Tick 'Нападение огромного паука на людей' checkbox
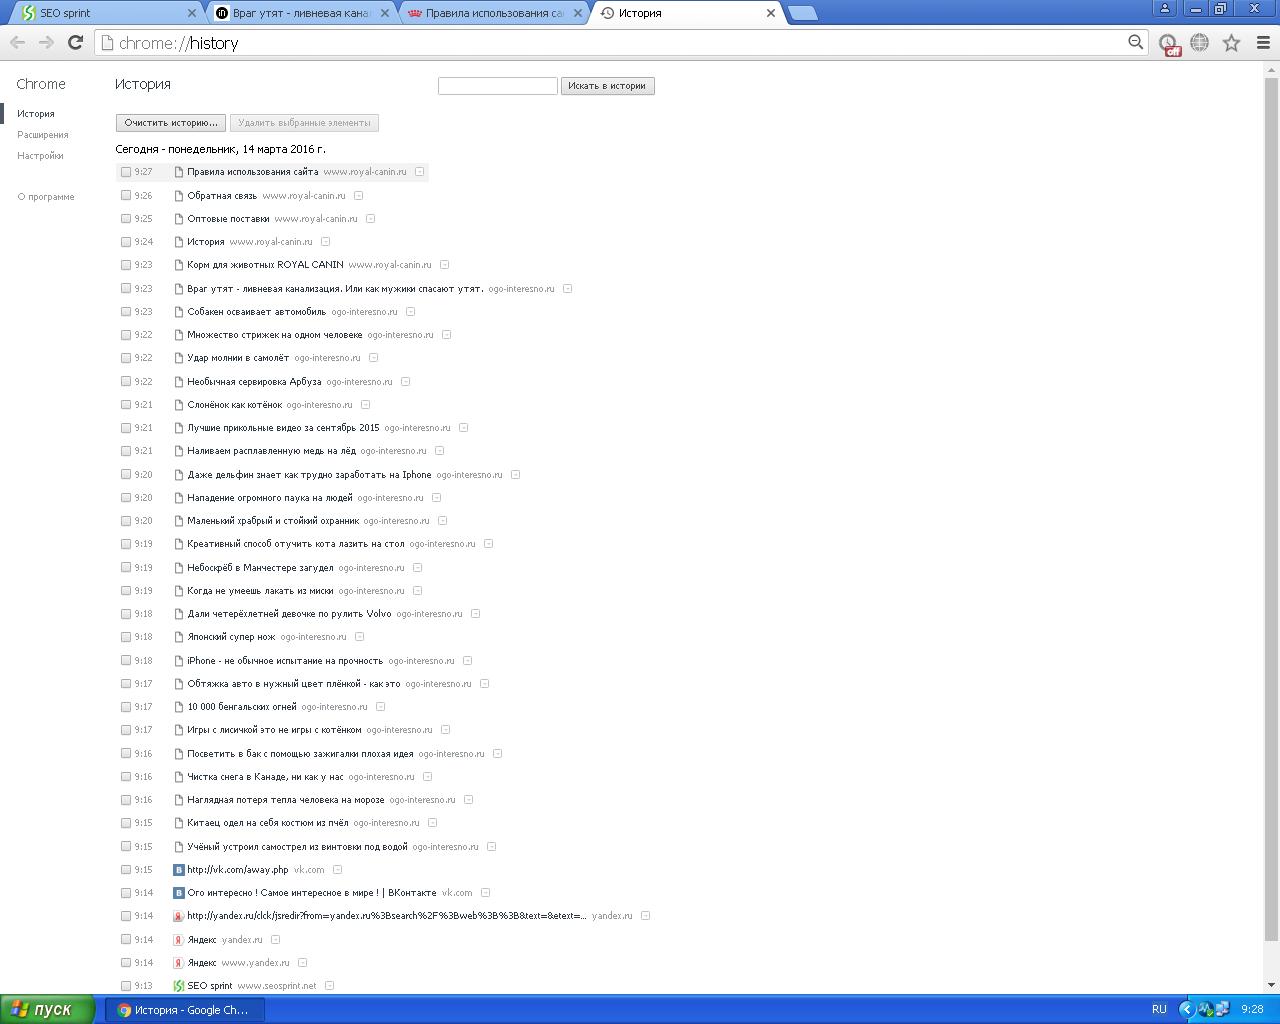The width and height of the screenshot is (1280, 1024). tap(126, 498)
